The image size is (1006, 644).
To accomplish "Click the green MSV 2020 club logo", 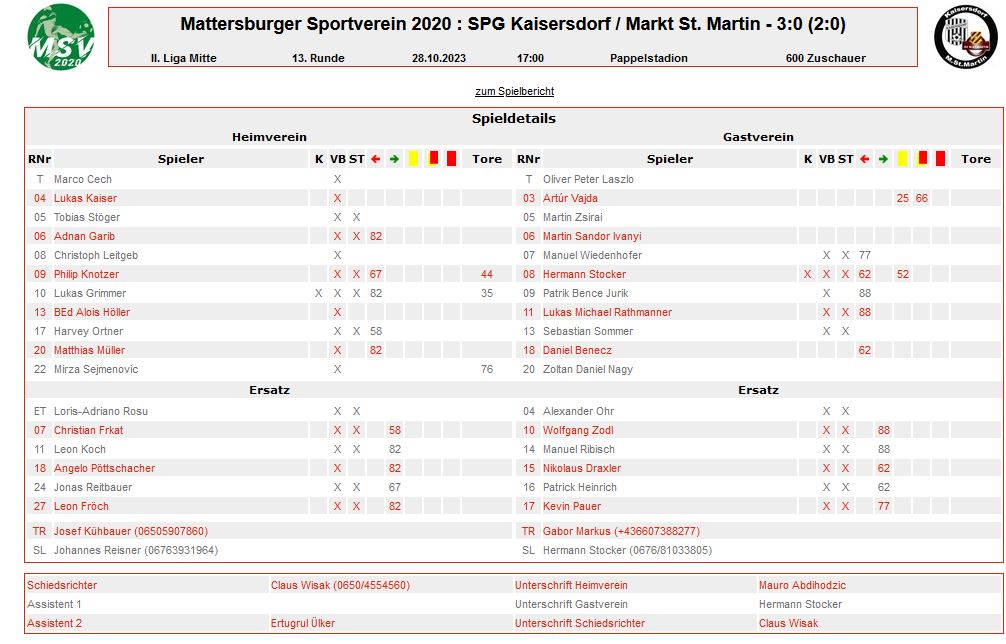I will (x=61, y=37).
